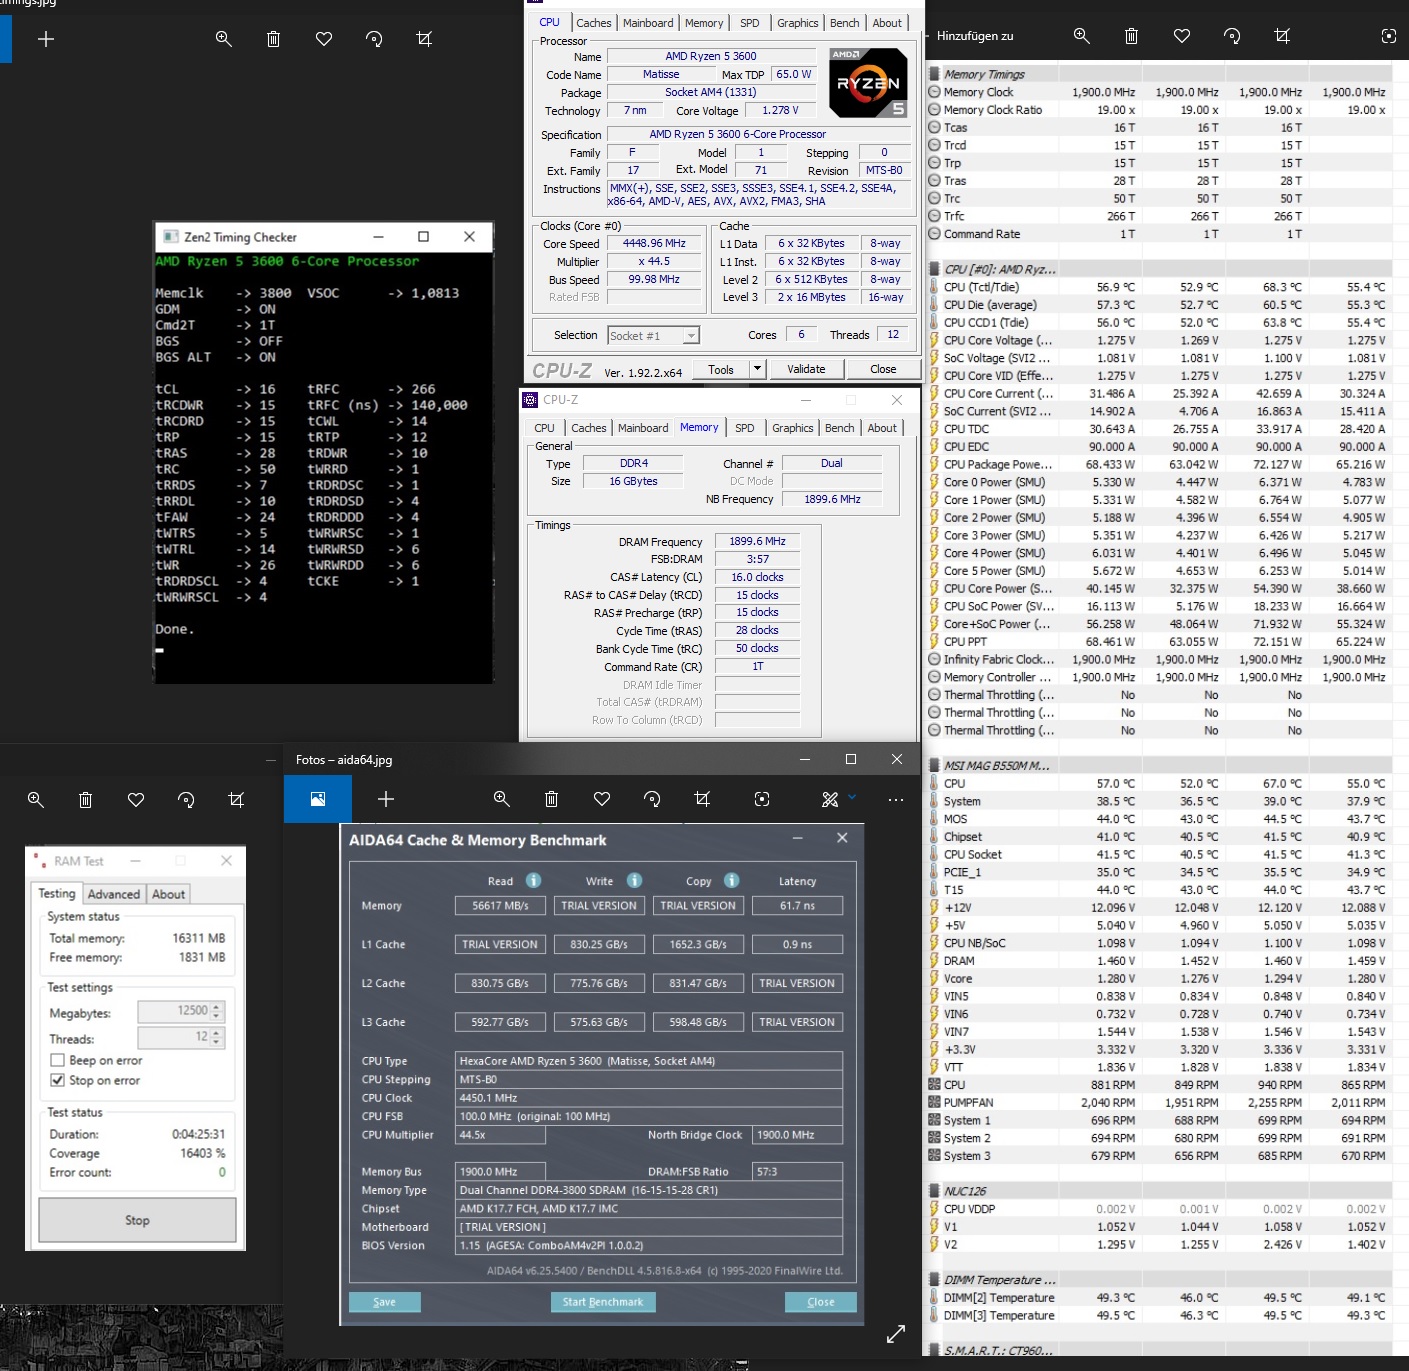Click the focus frame icon in the Hinzufügen zu toolbar
Viewport: 1409px width, 1371px height.
(x=1388, y=36)
